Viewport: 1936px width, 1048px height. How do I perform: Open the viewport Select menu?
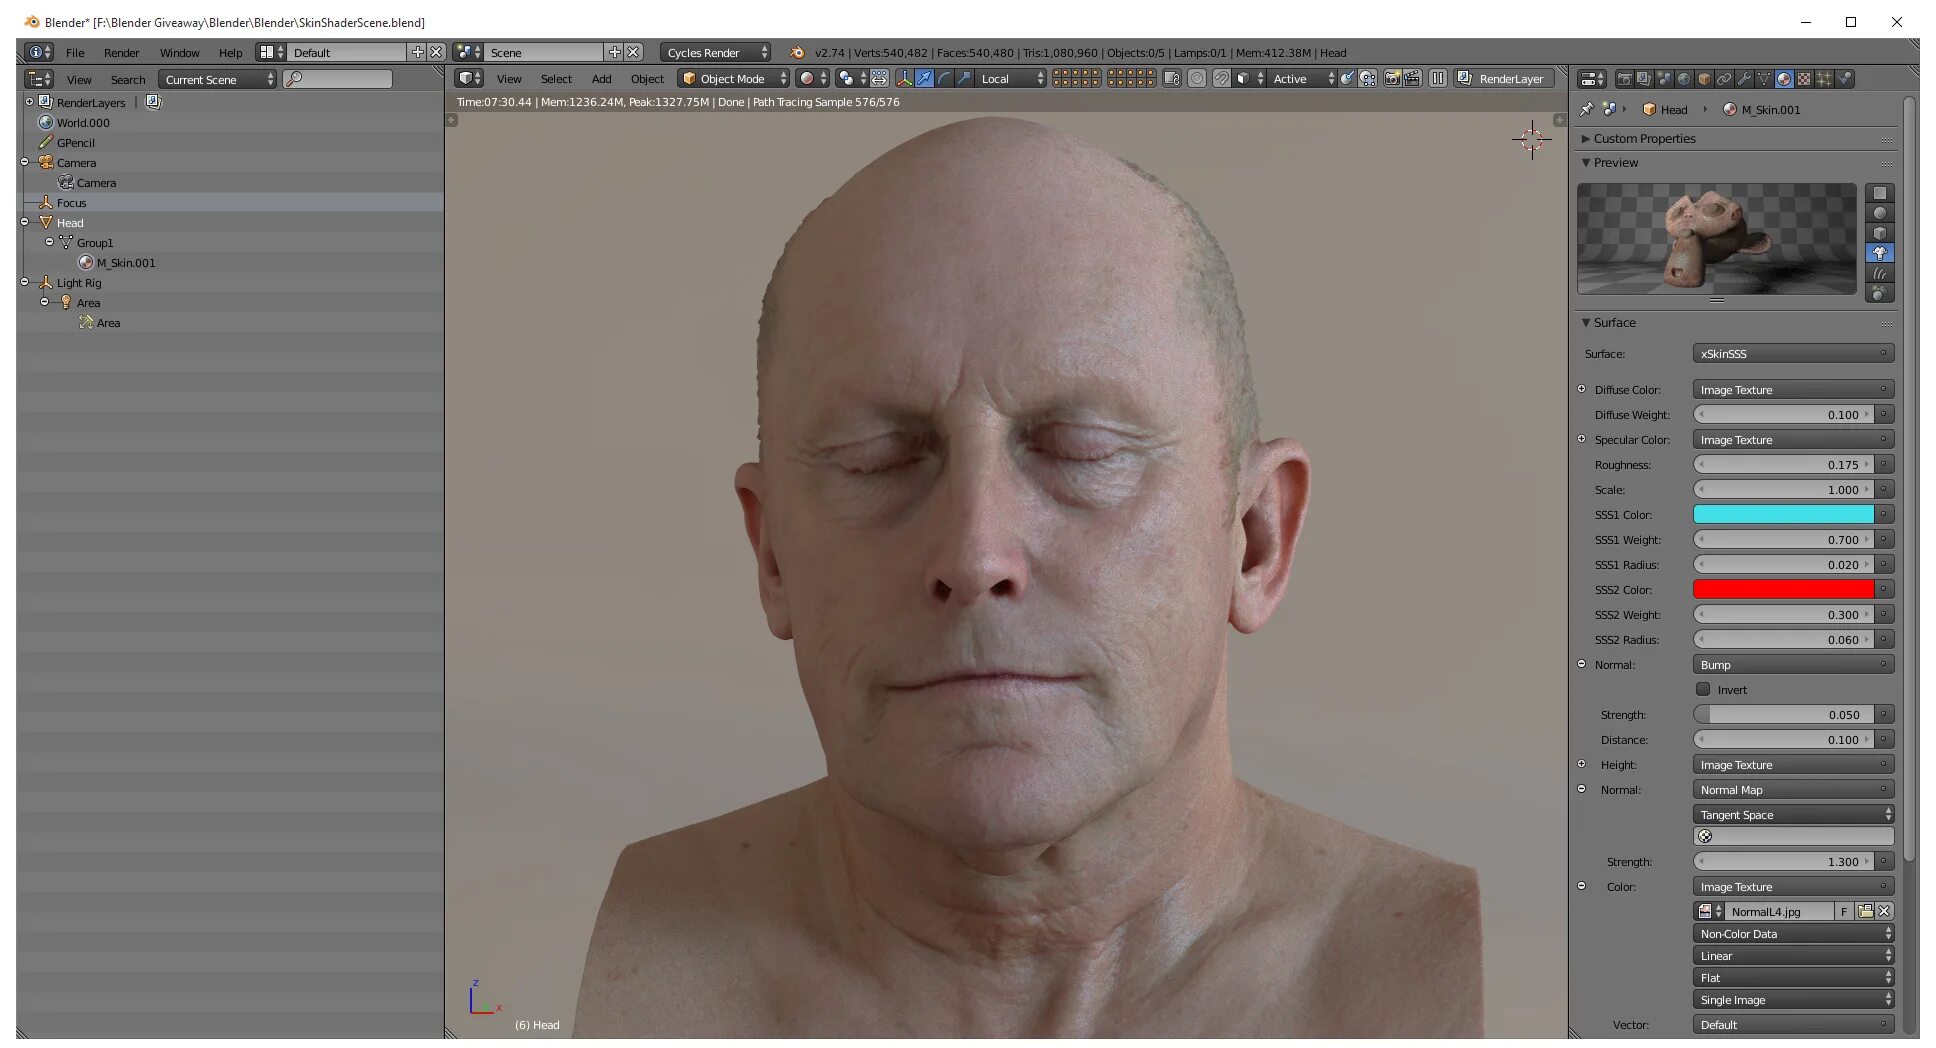pyautogui.click(x=556, y=79)
